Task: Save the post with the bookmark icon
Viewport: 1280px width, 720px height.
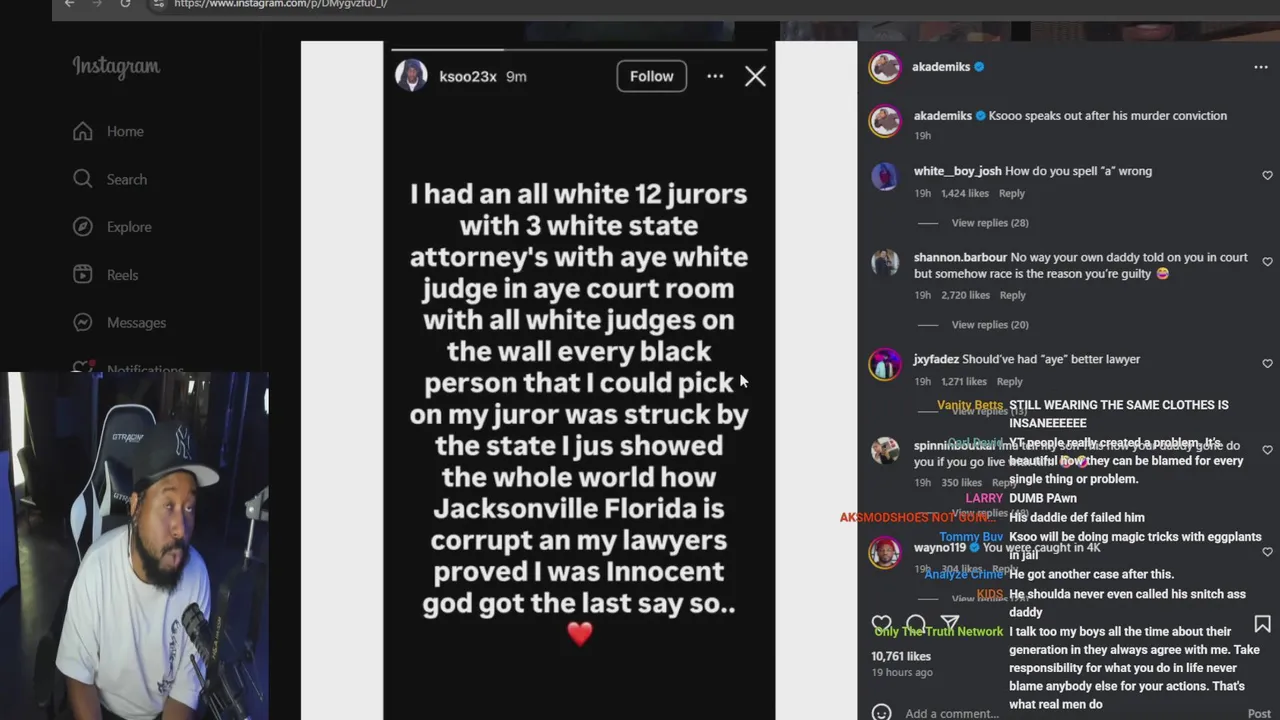Action: [x=1262, y=624]
